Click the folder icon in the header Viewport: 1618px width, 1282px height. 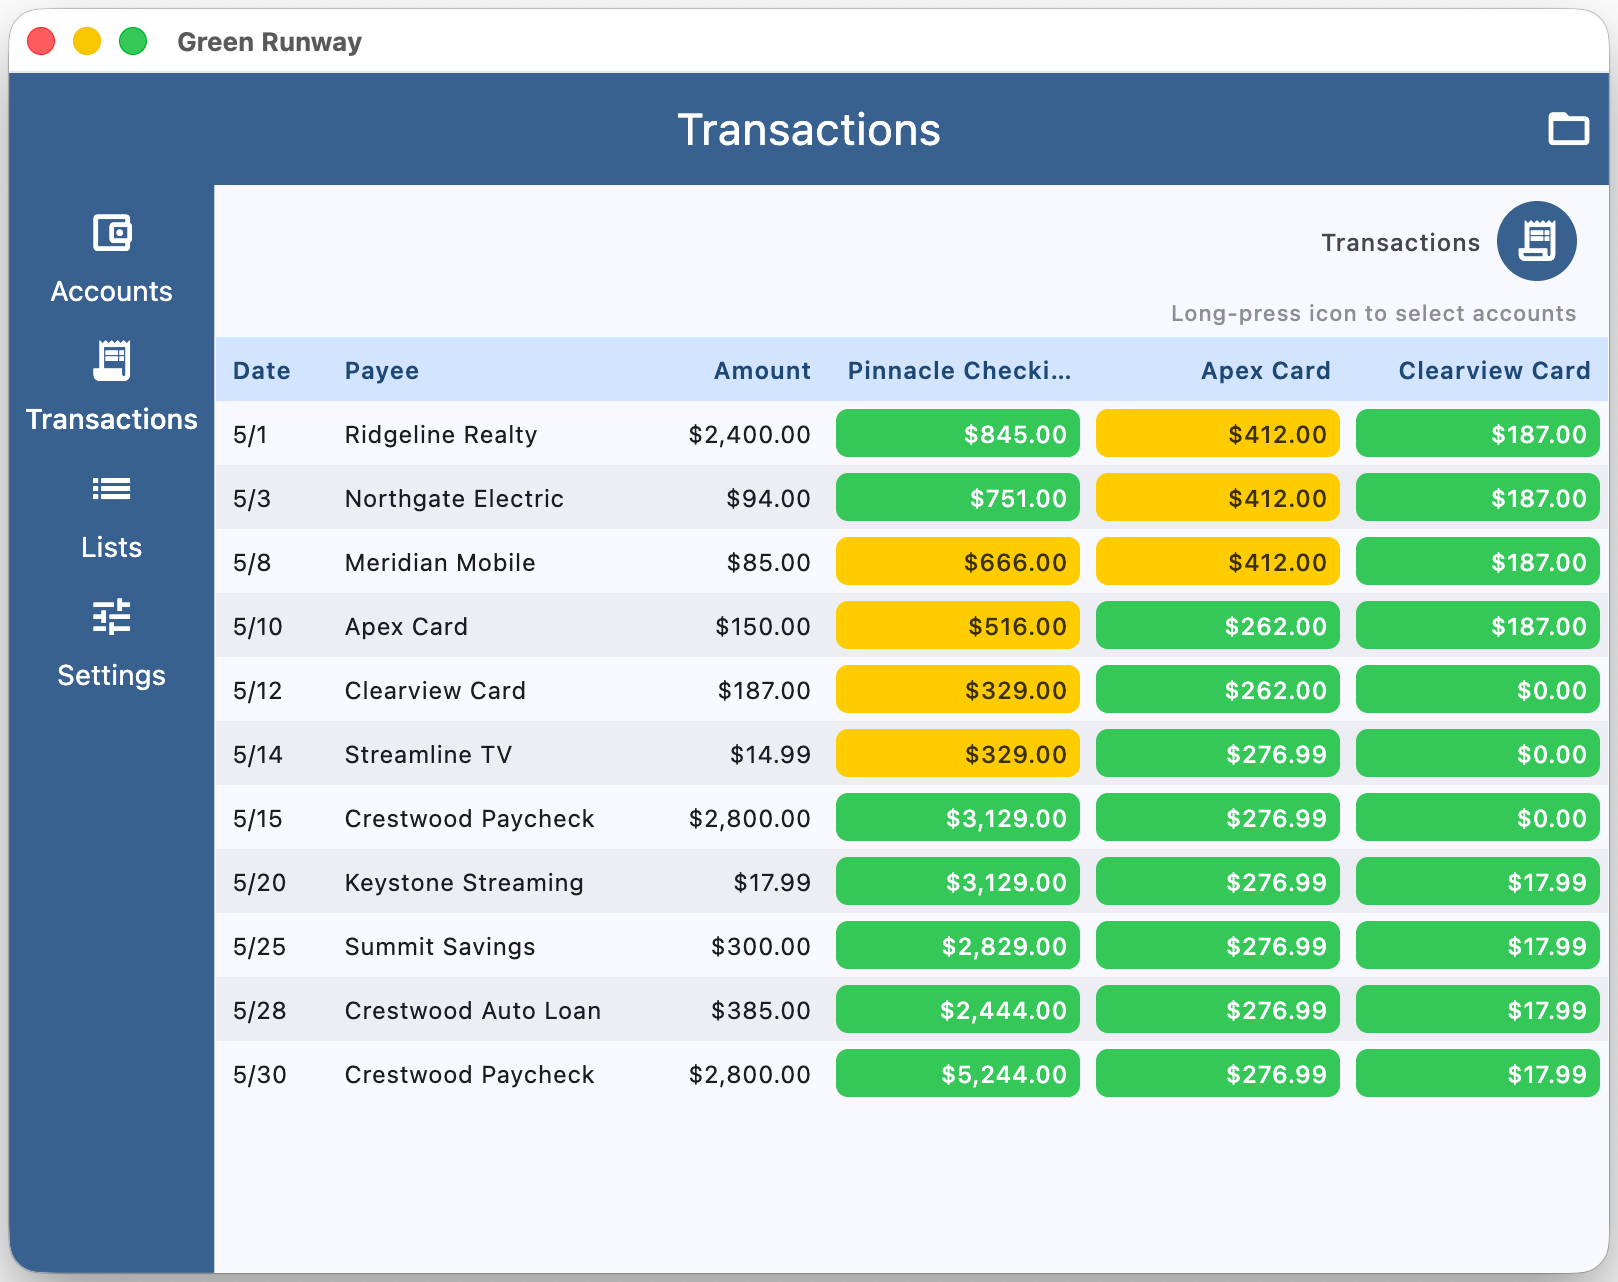1570,129
